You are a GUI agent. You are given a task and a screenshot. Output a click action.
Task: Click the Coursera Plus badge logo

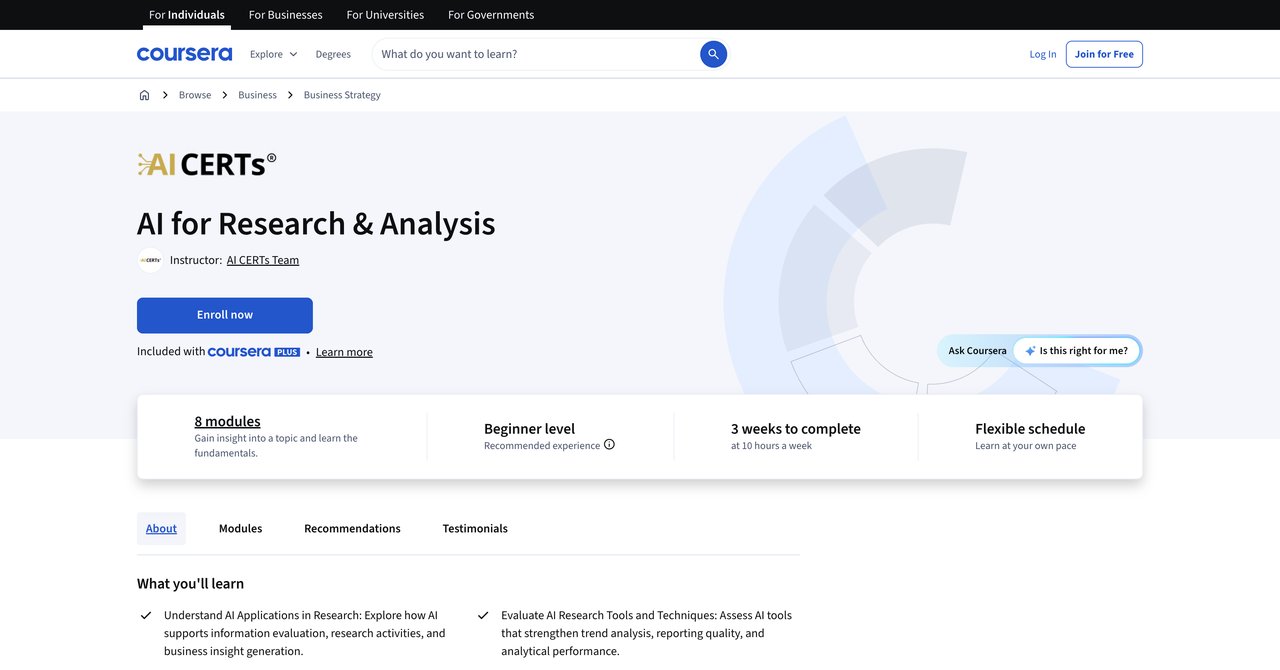point(254,352)
